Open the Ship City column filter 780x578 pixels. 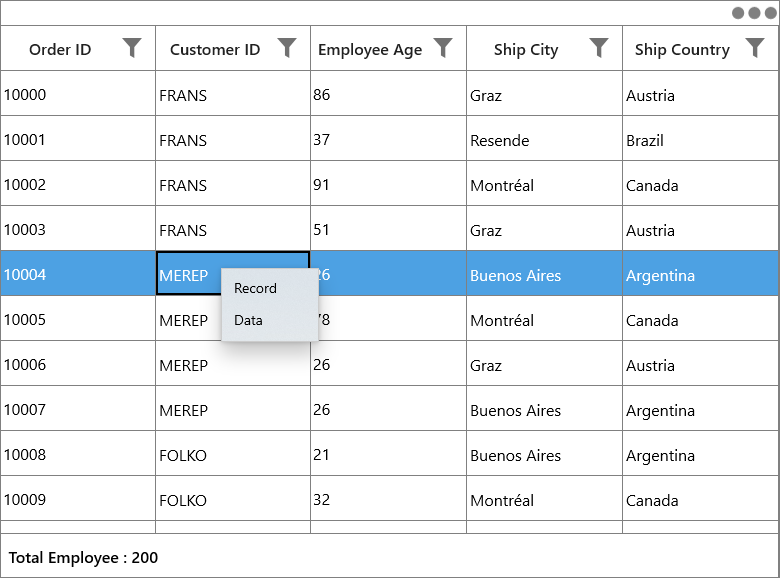pyautogui.click(x=599, y=48)
